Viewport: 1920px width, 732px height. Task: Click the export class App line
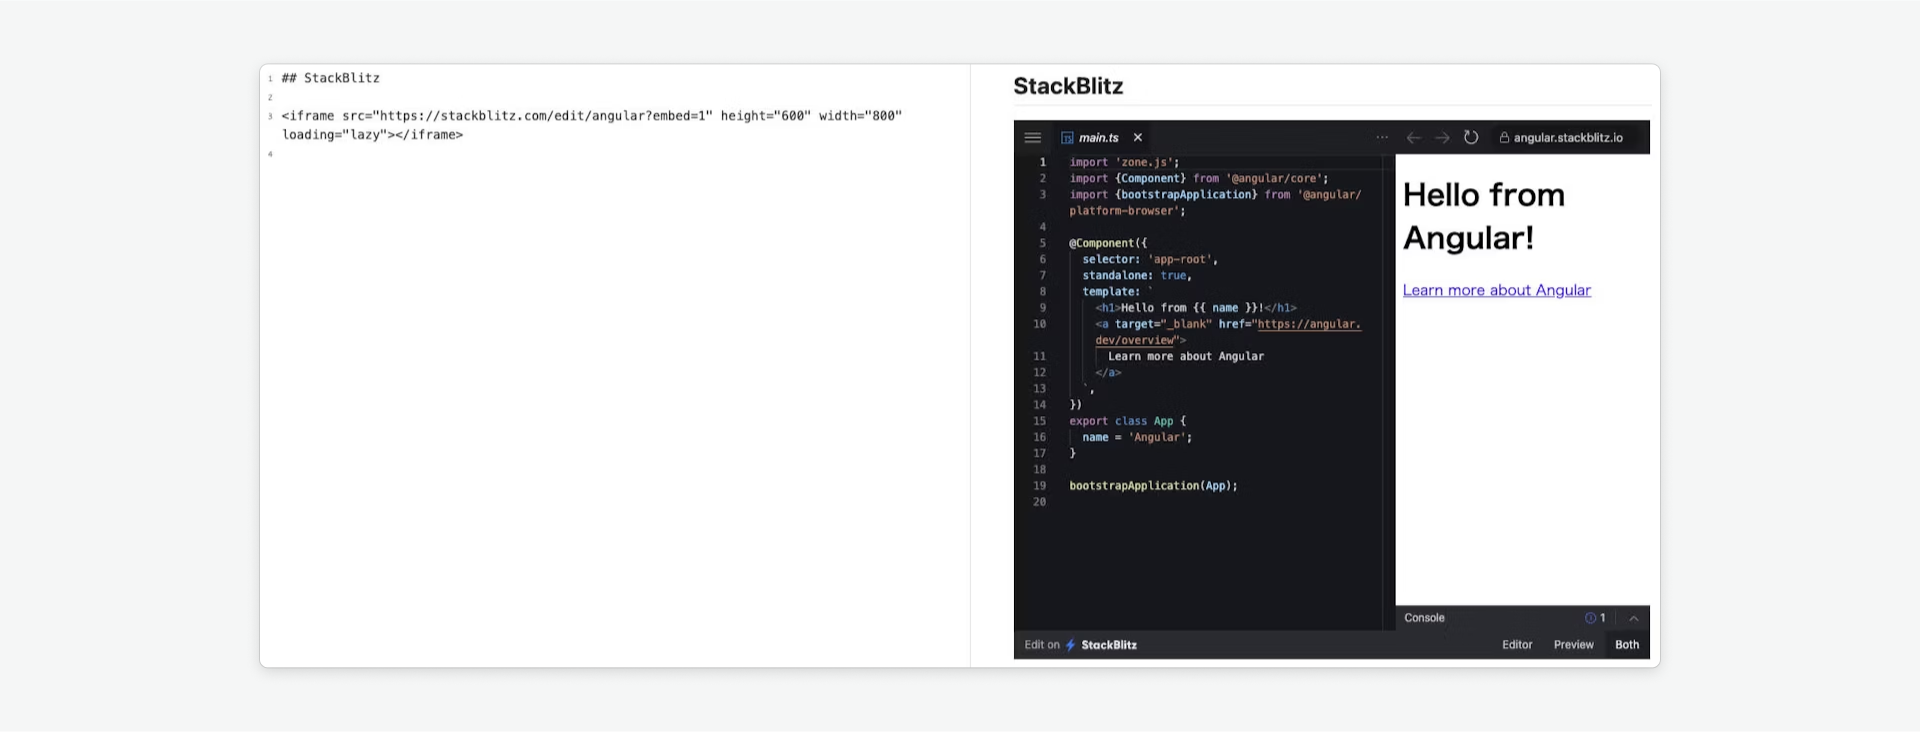[x=1127, y=421]
